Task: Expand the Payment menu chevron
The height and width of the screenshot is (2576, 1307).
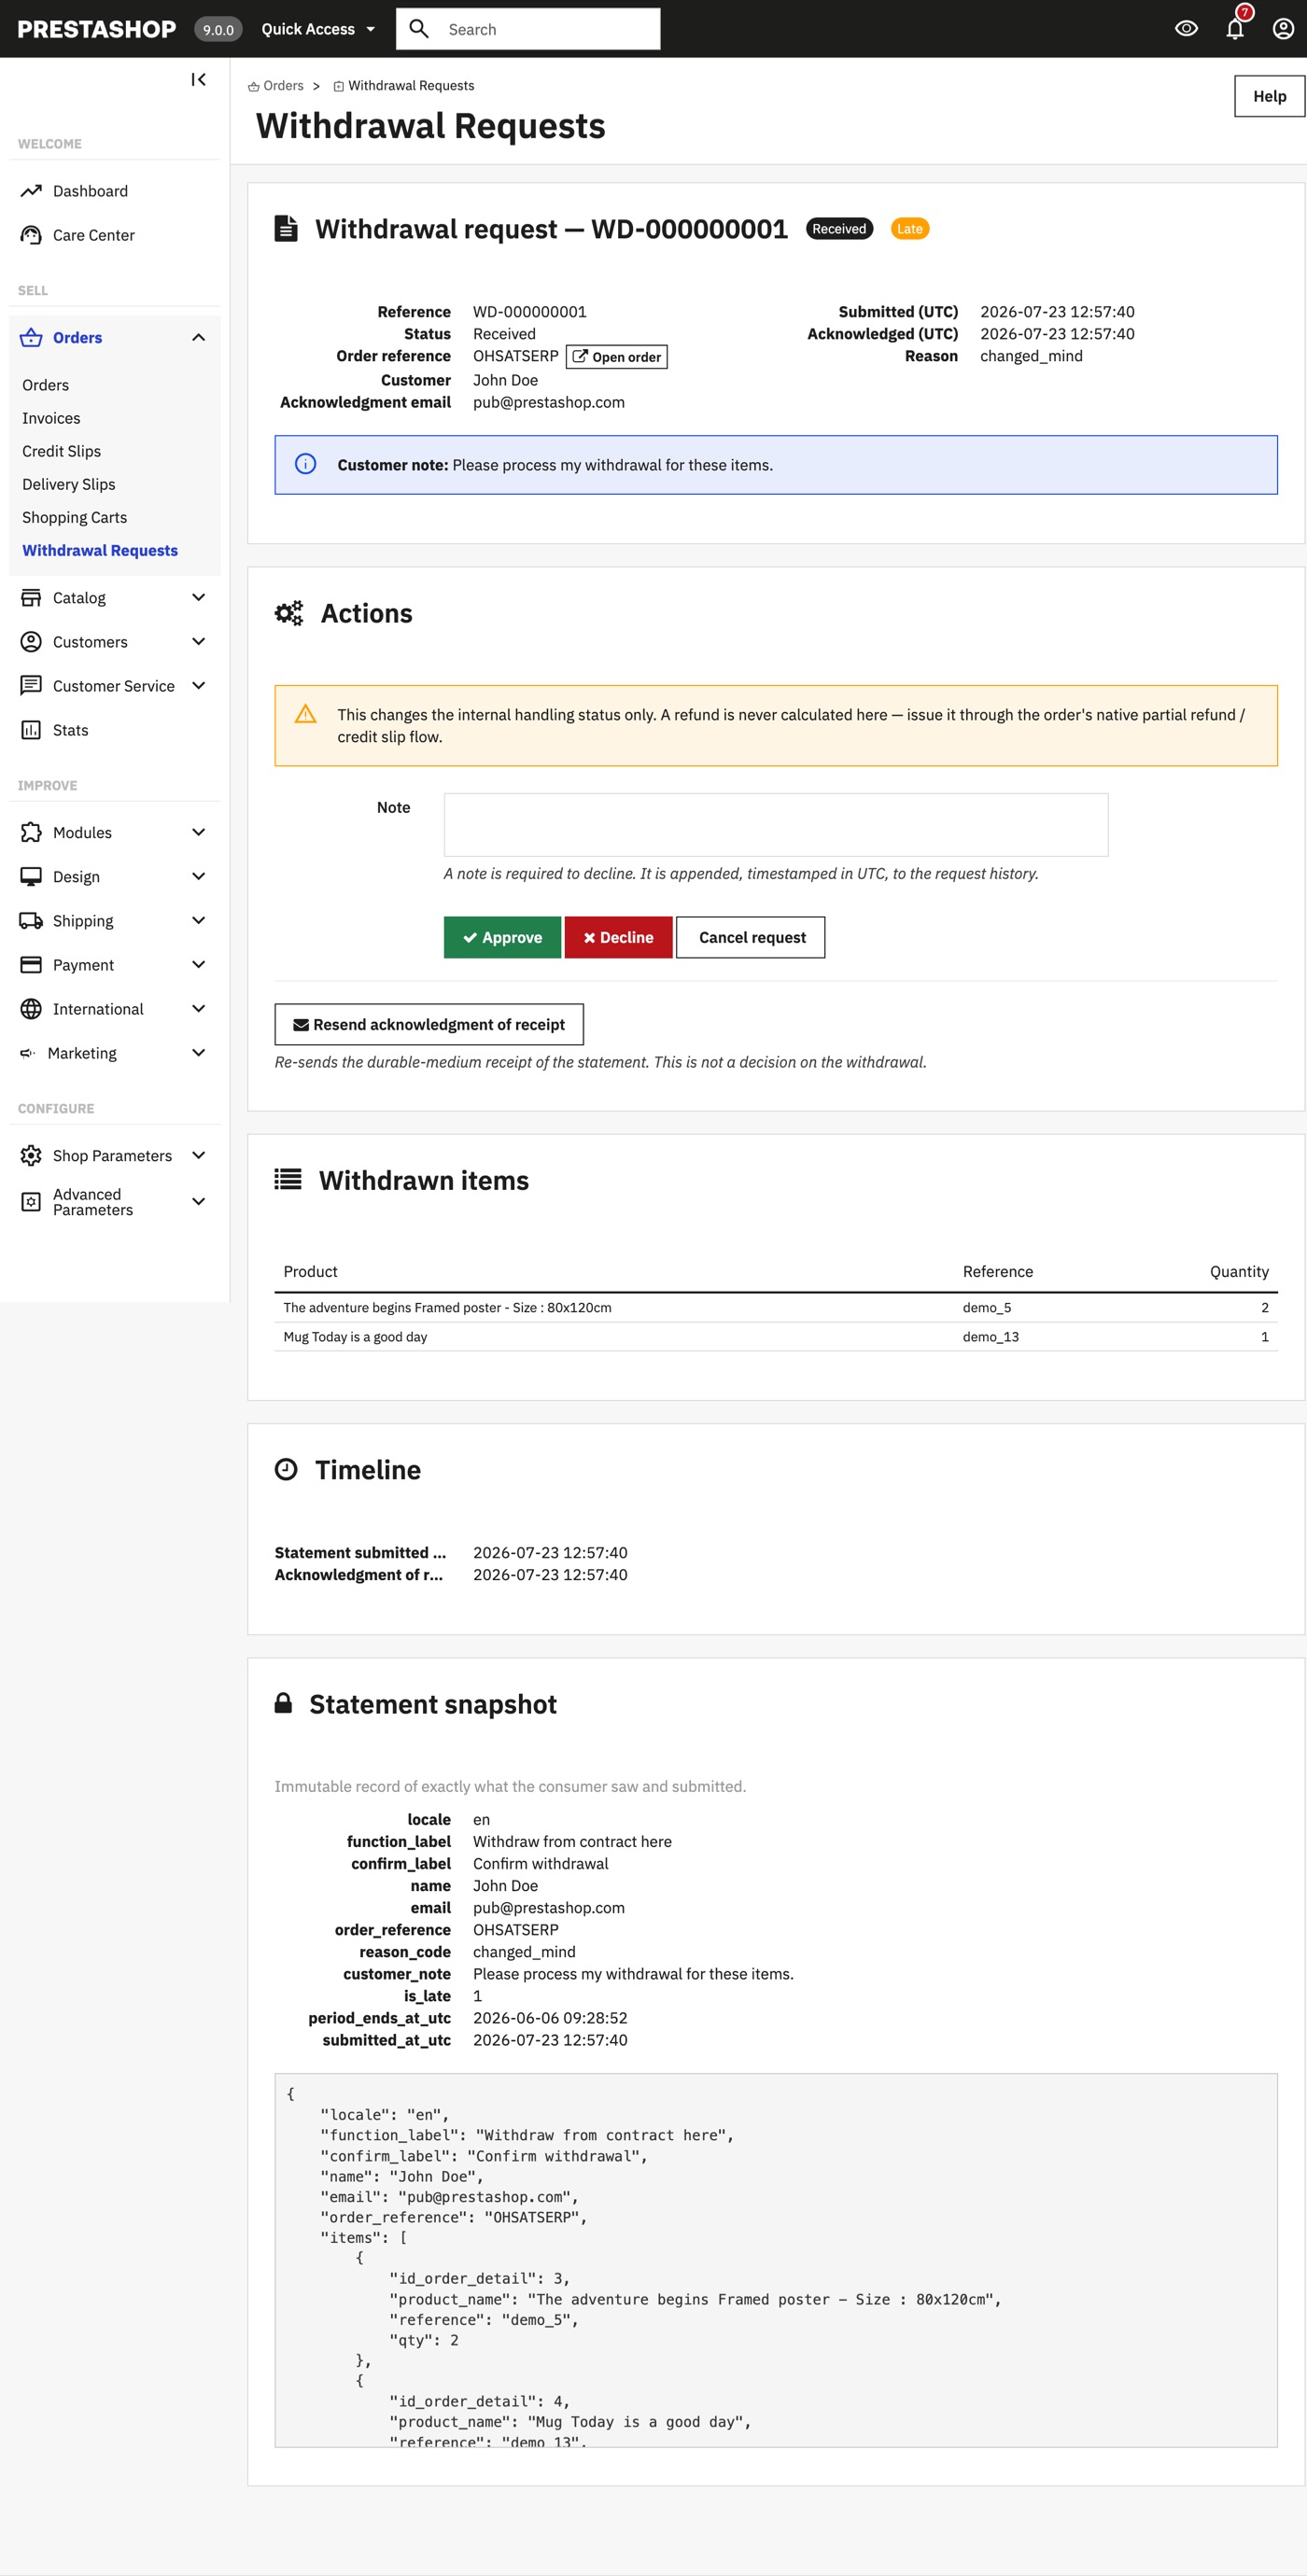Action: [198, 965]
